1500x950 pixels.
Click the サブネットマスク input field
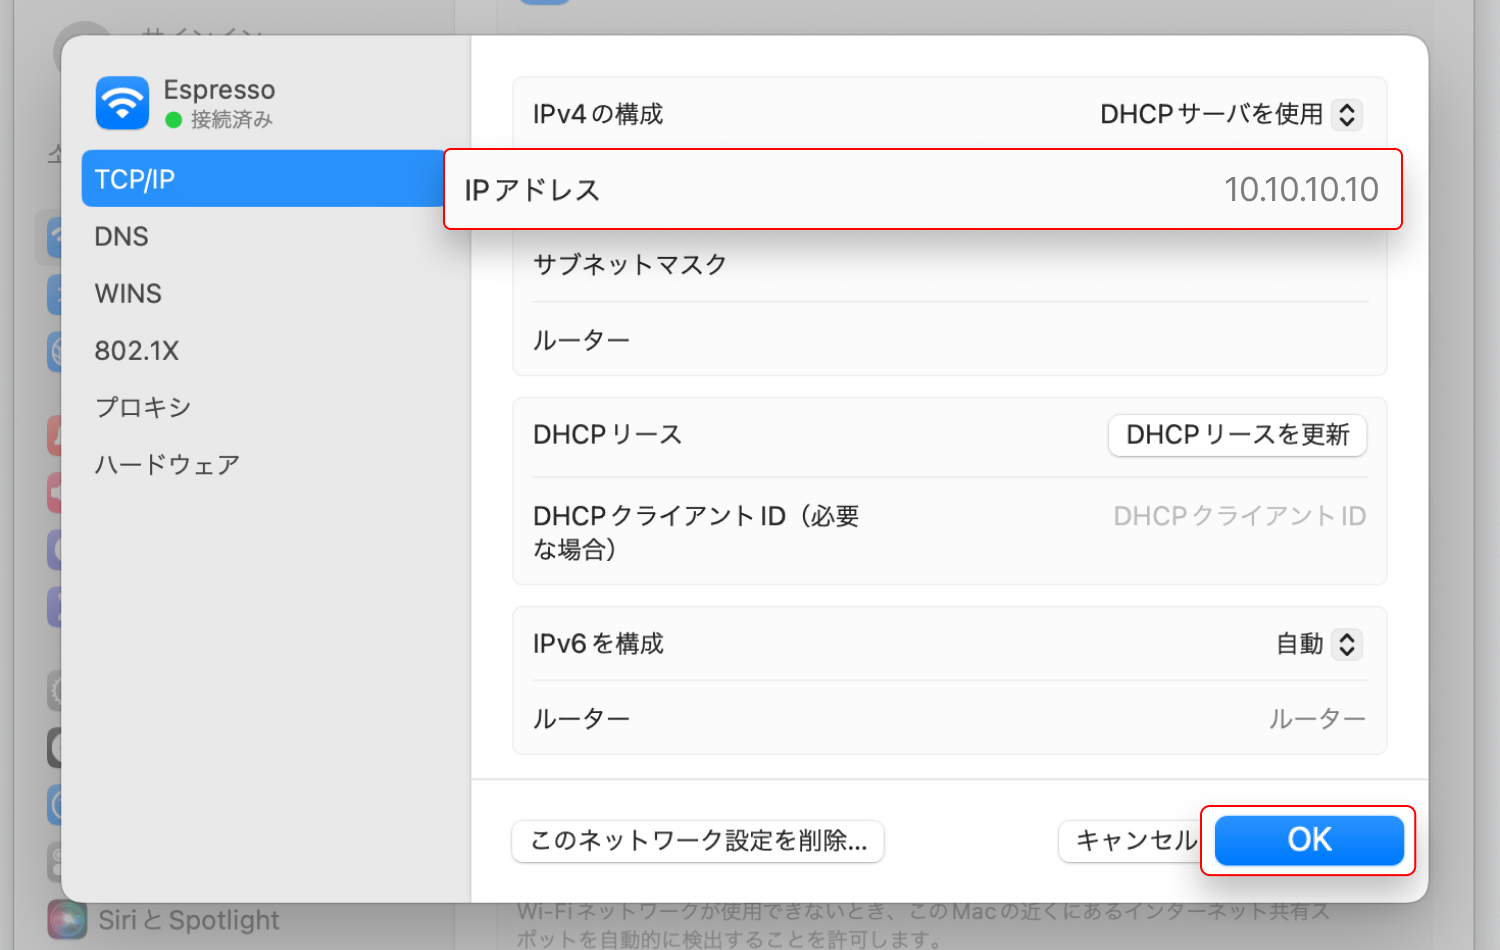click(x=1100, y=264)
